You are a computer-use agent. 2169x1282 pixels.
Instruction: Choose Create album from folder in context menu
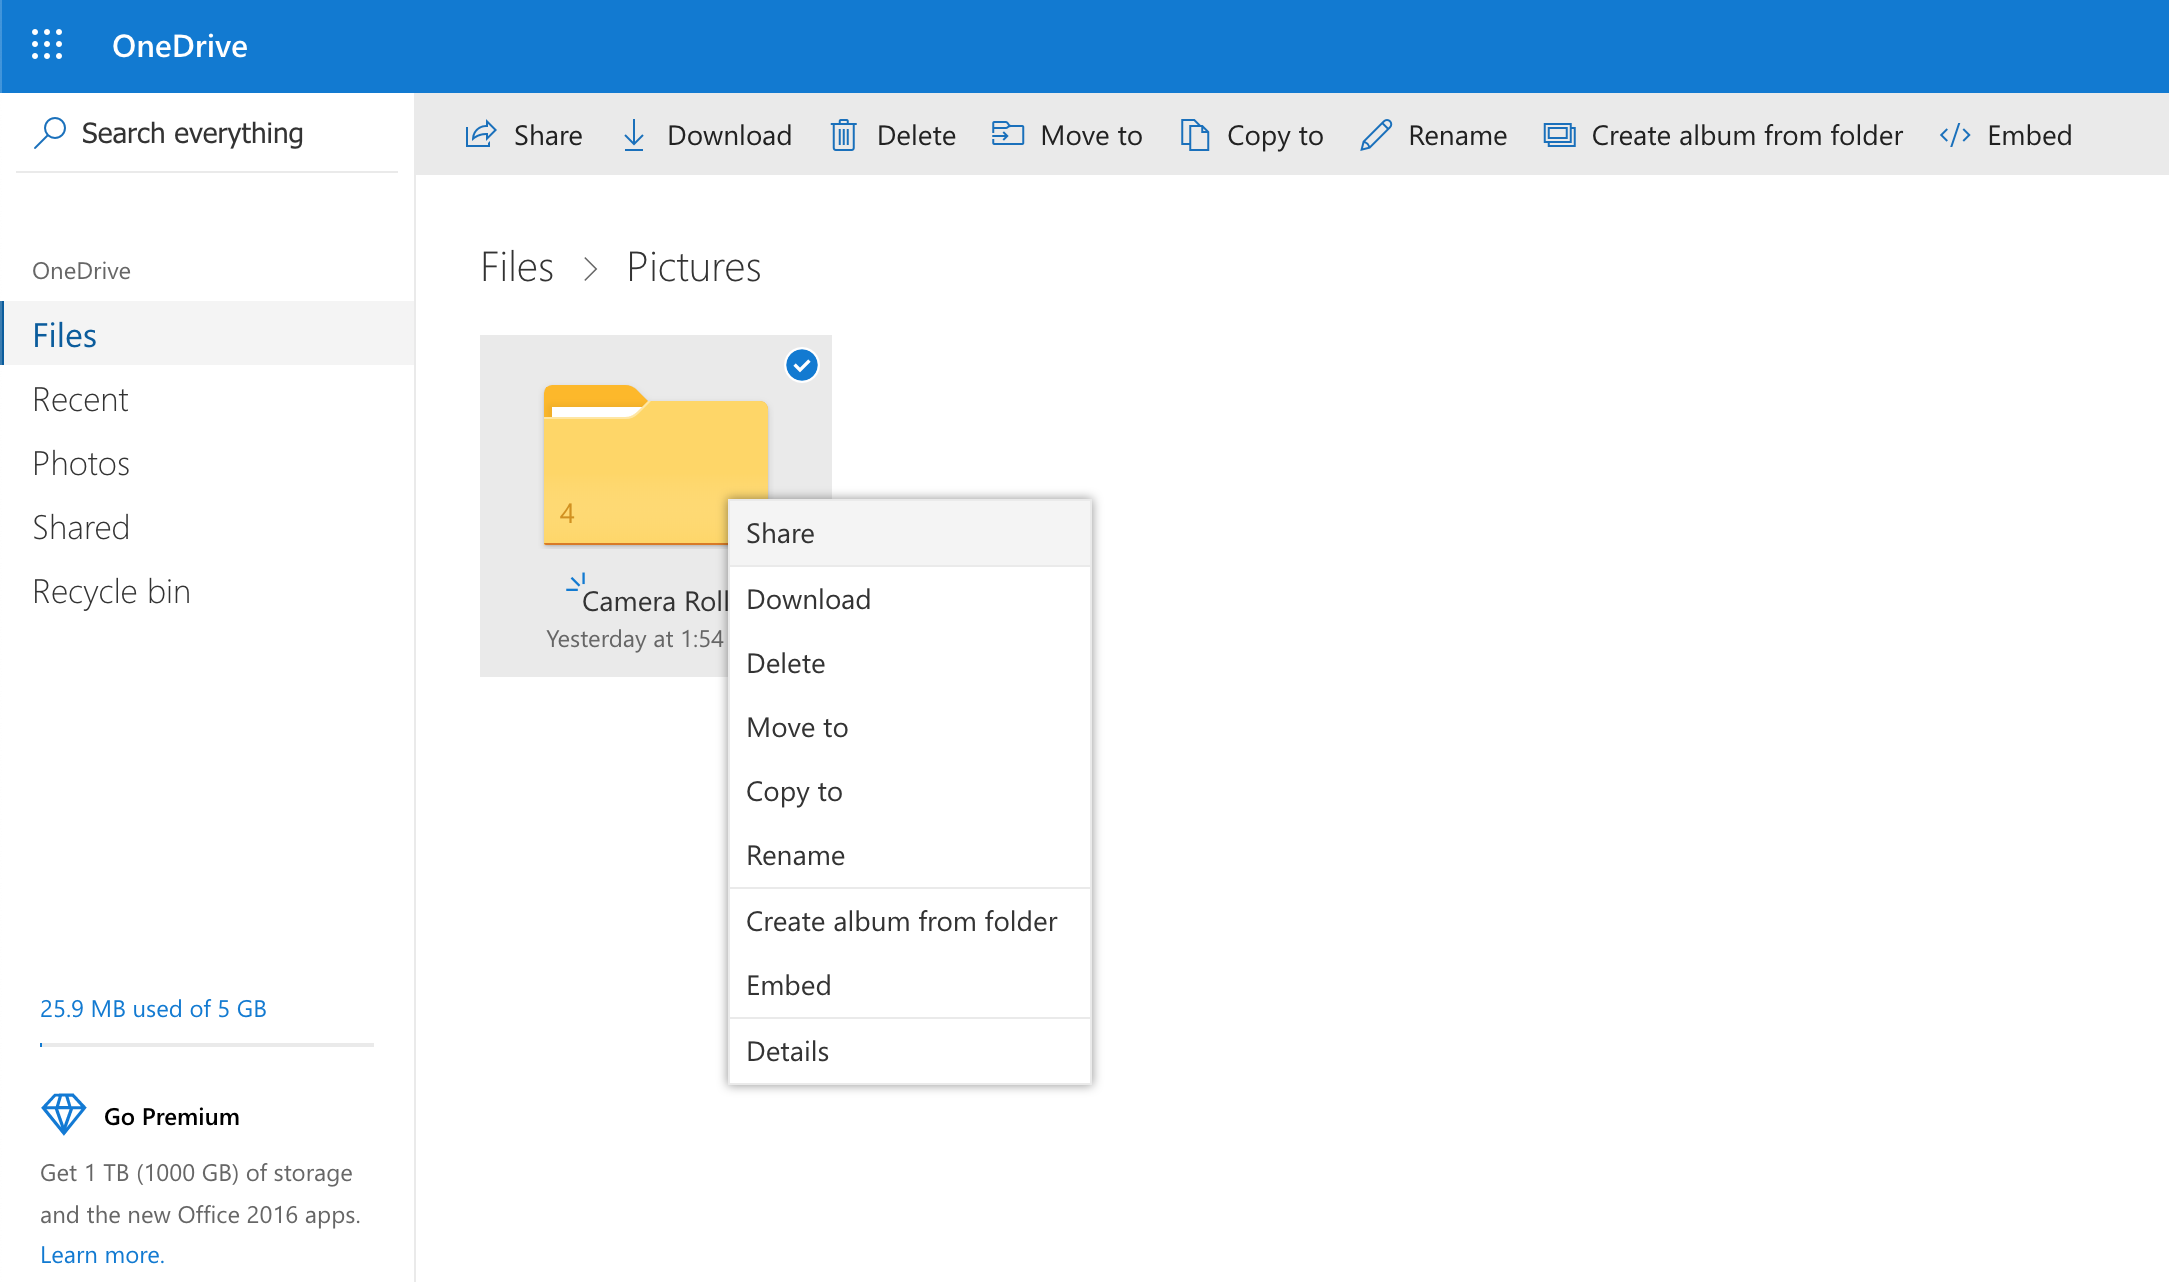click(x=910, y=921)
